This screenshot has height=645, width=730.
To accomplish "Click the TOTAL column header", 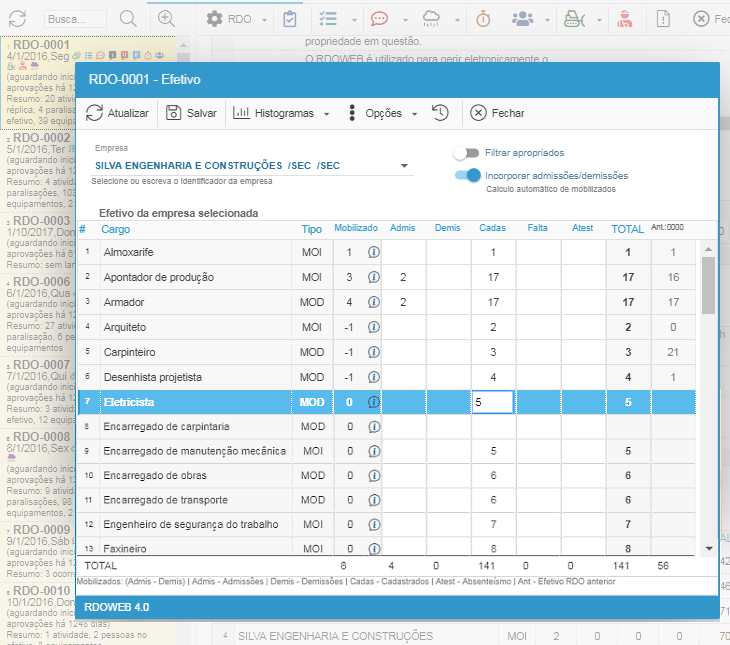I will 627,229.
